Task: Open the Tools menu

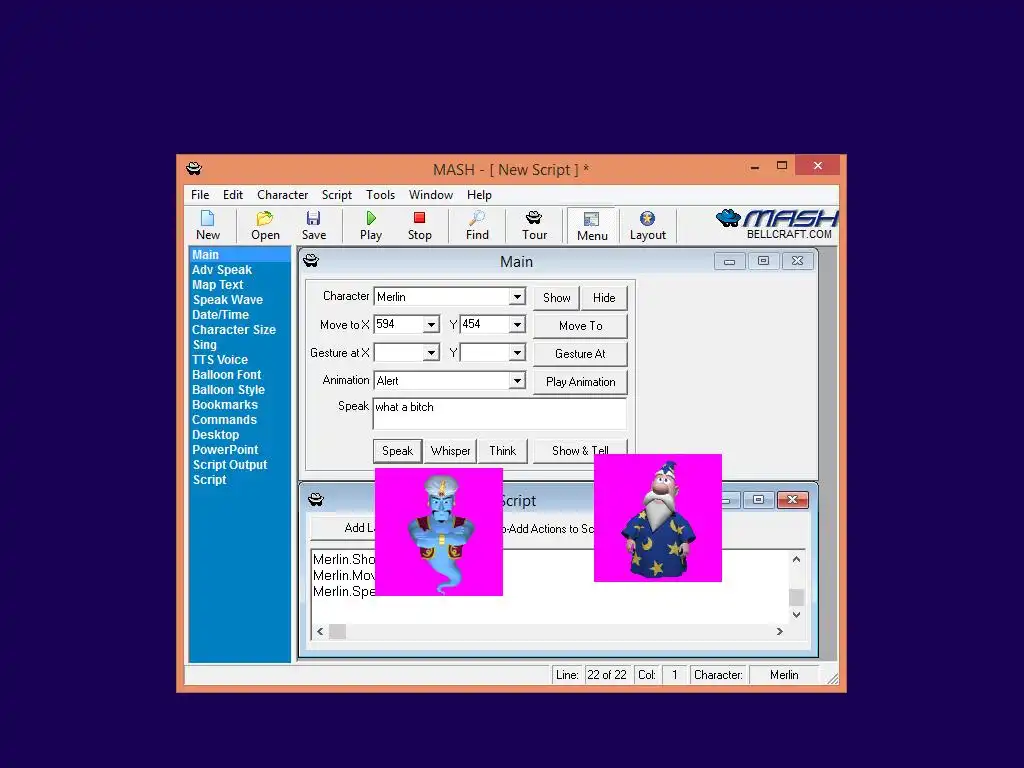Action: [x=380, y=195]
